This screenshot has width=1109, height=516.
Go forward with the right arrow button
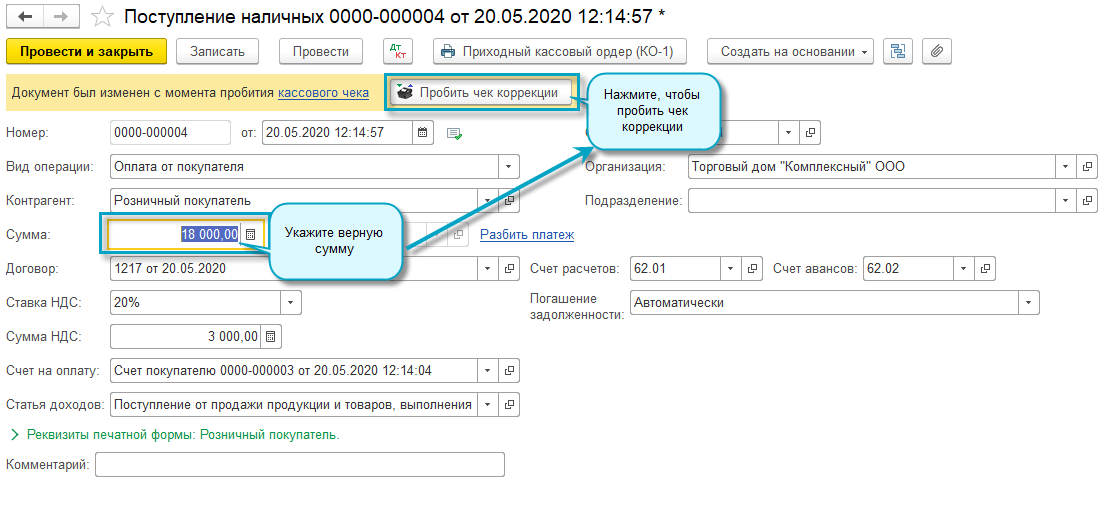62,16
